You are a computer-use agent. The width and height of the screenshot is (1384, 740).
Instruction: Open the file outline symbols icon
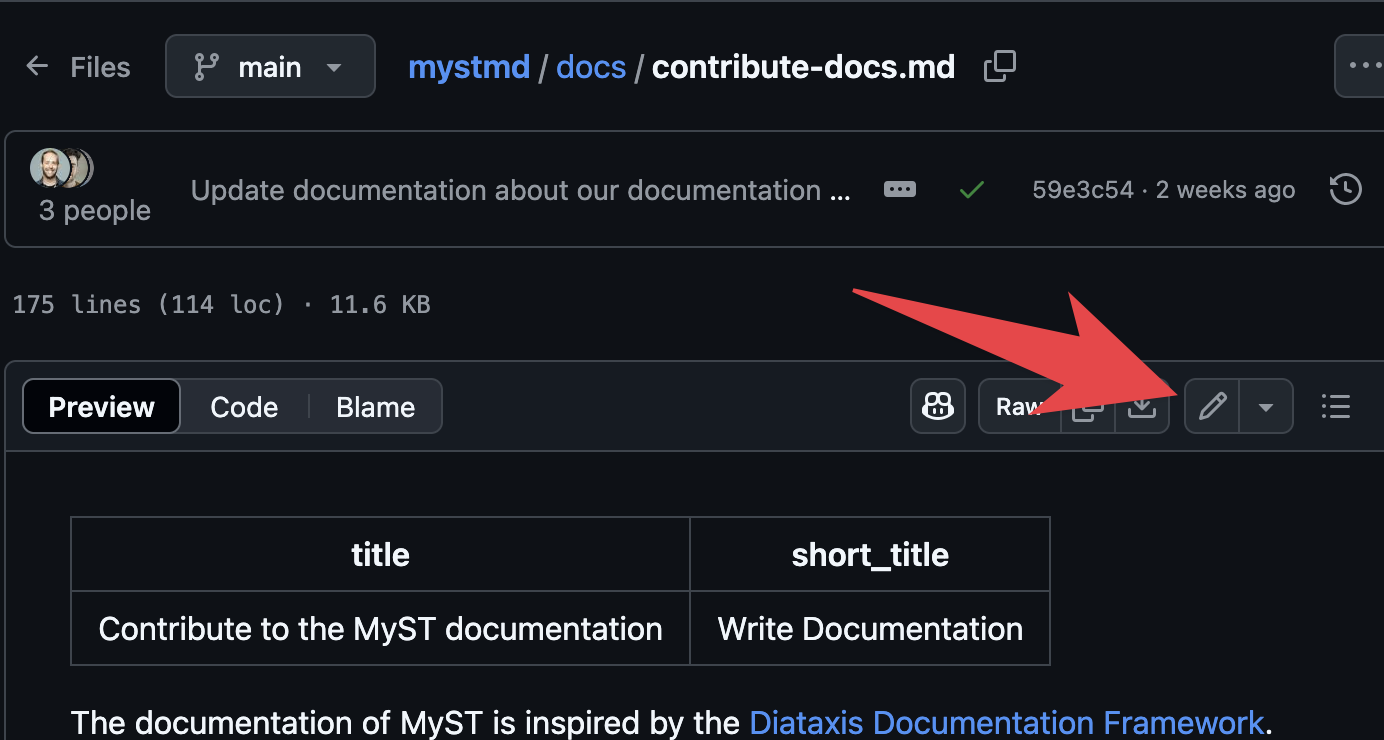tap(1336, 406)
